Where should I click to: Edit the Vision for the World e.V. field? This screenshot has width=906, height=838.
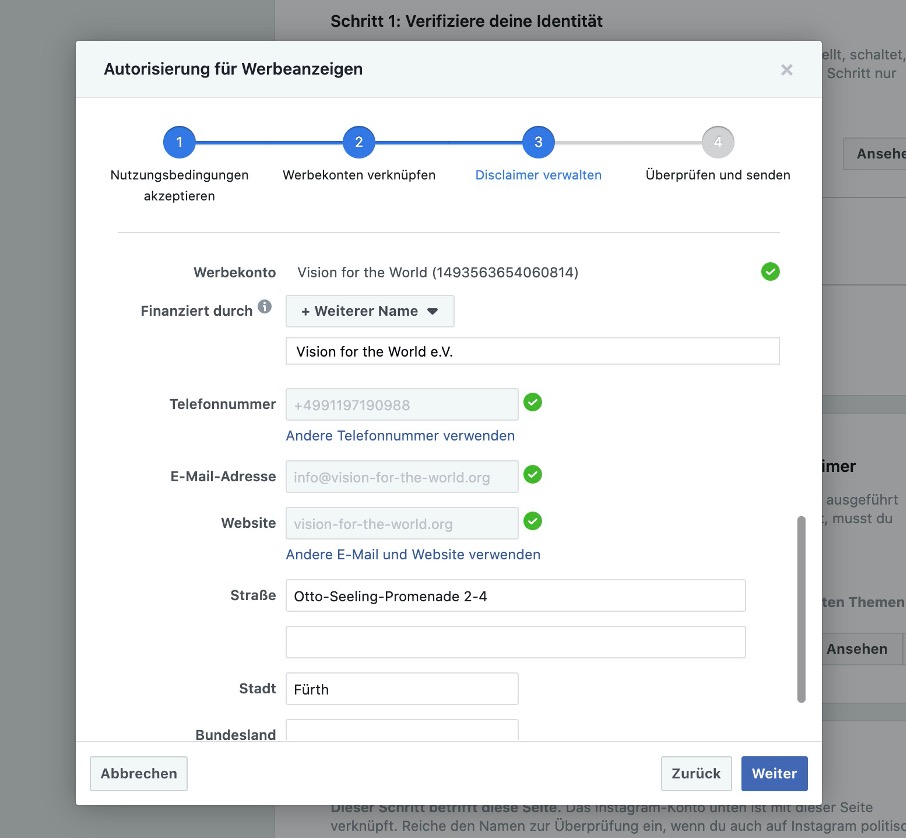pos(533,351)
